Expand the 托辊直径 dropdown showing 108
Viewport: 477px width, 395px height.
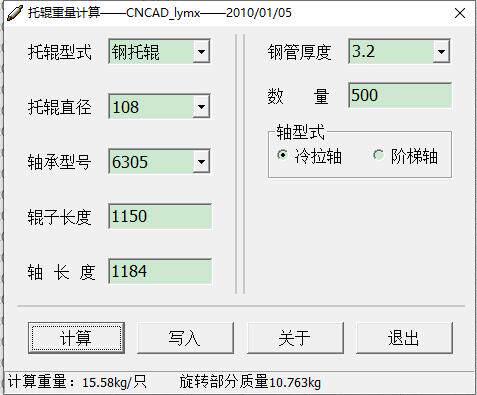[201, 107]
